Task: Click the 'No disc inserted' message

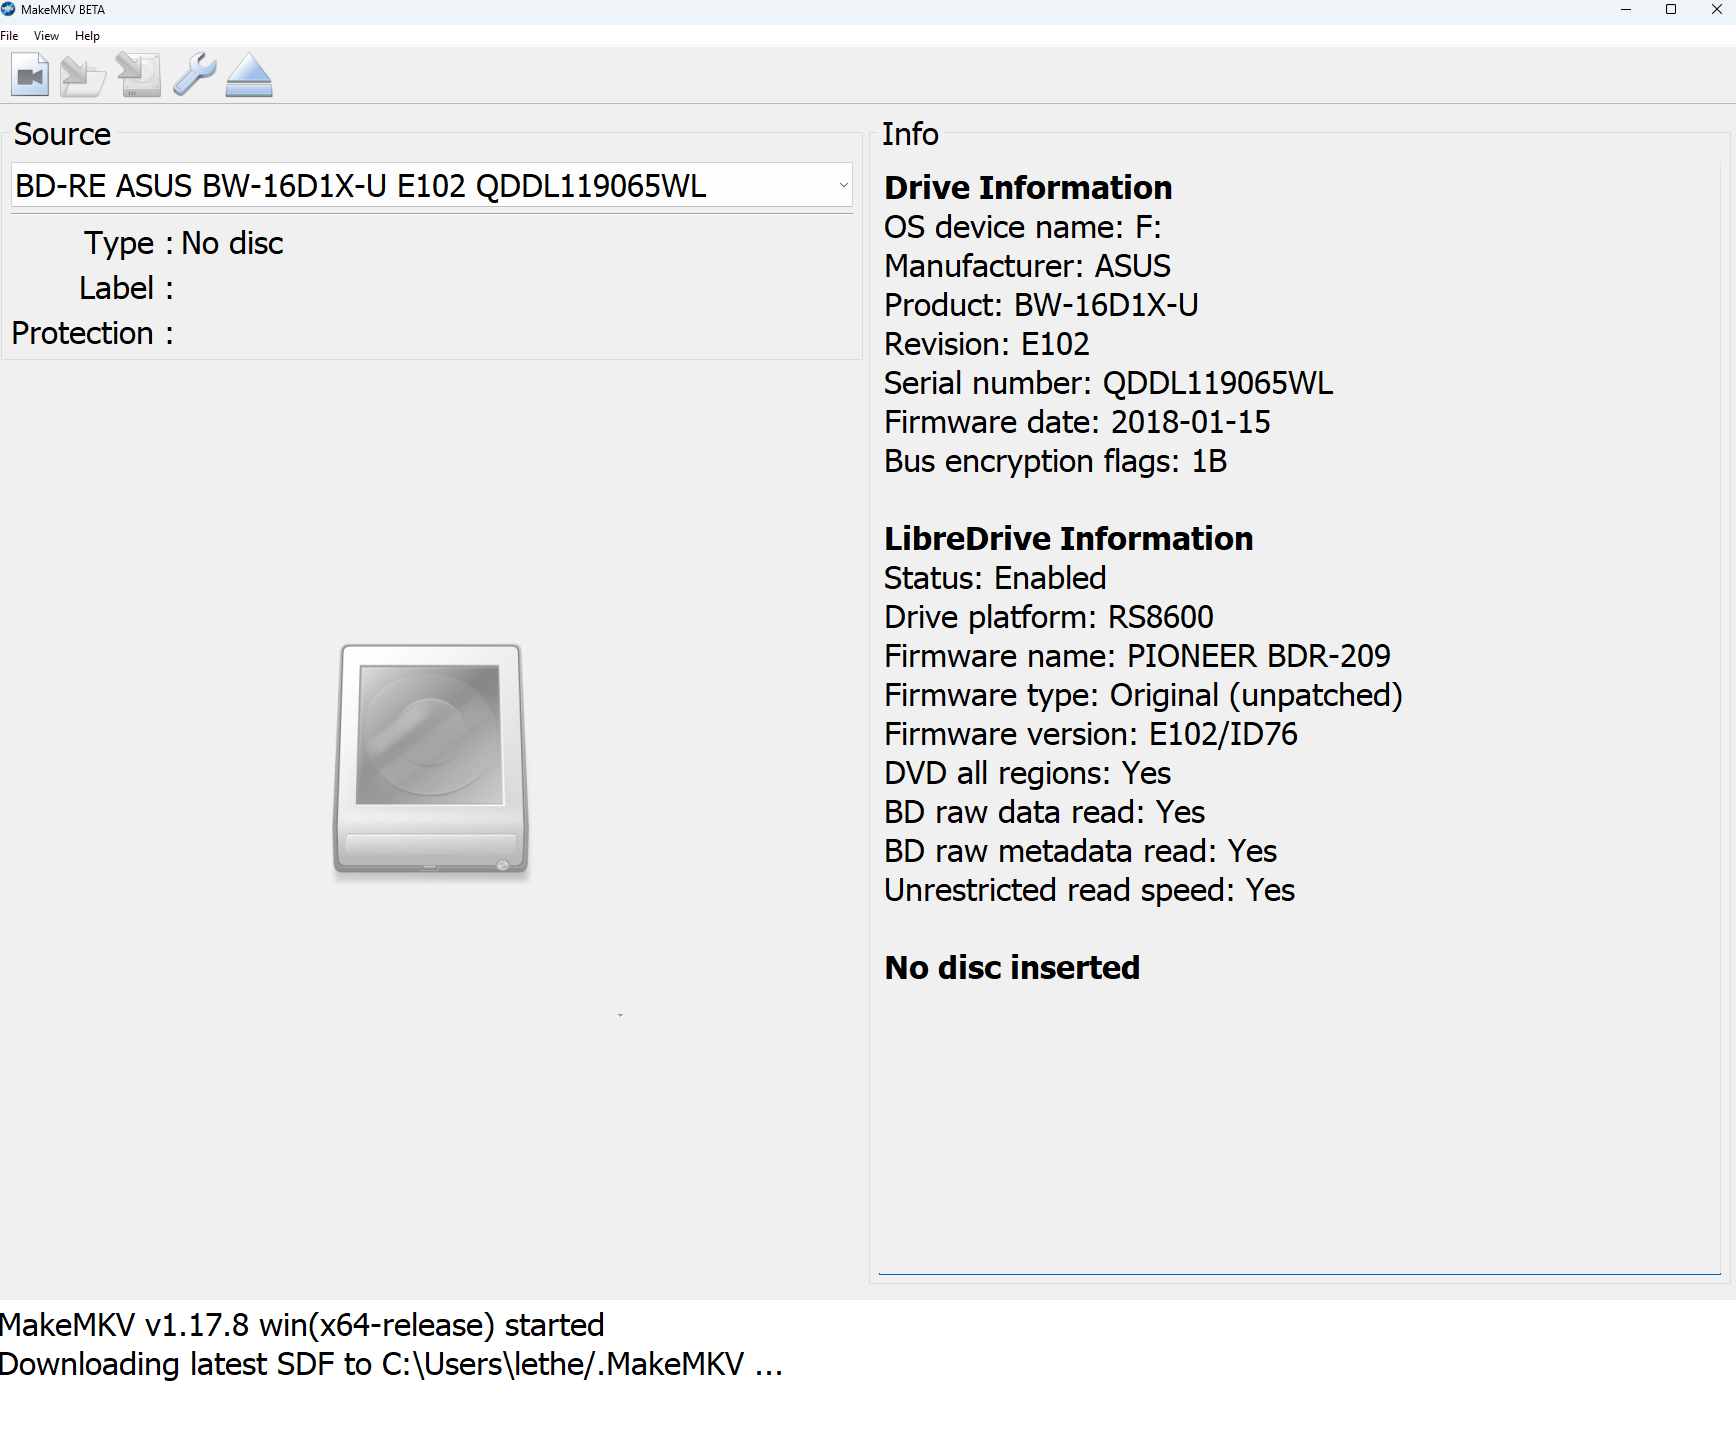Action: [1012, 968]
